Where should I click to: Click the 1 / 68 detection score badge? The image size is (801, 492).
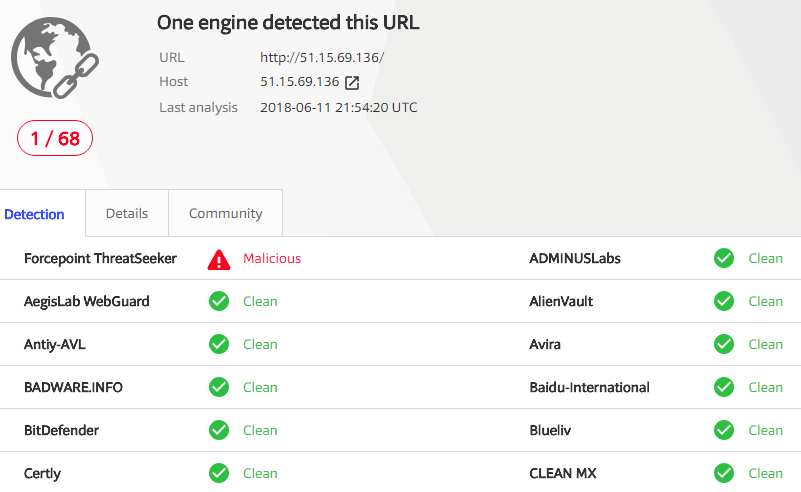[x=55, y=138]
